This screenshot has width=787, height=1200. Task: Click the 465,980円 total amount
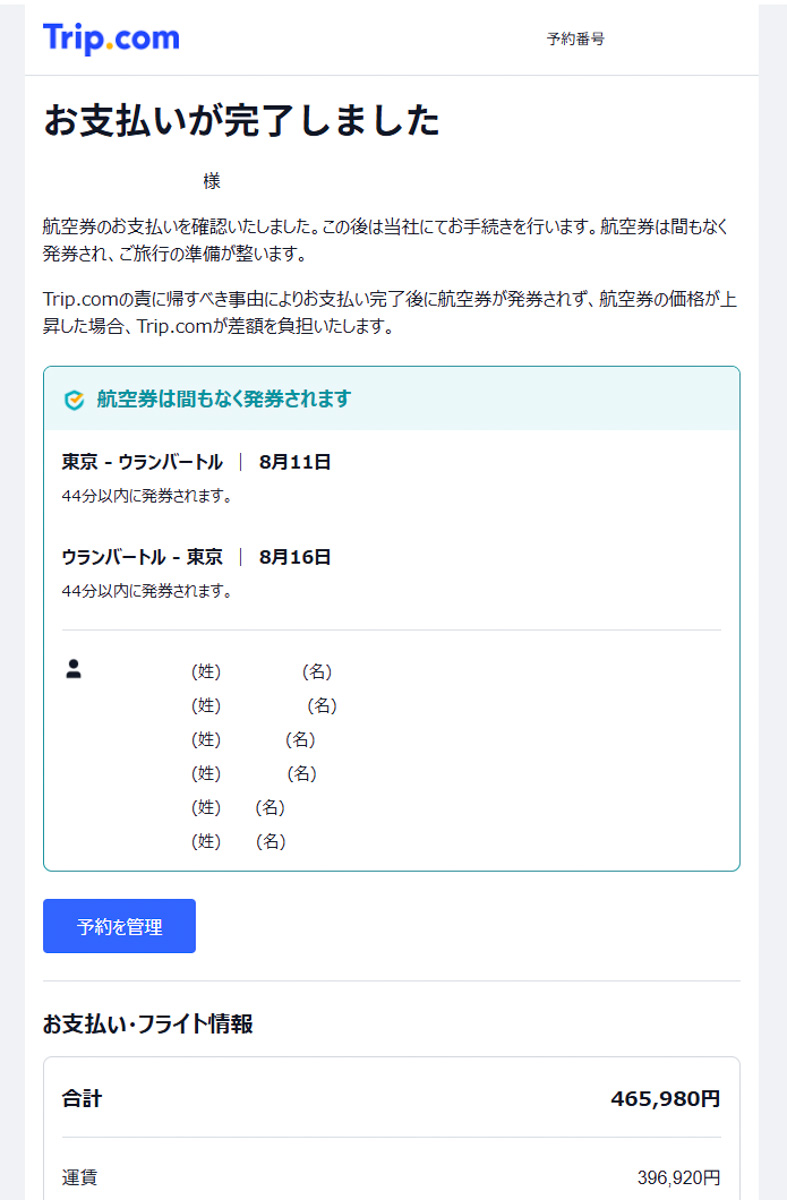click(665, 1099)
